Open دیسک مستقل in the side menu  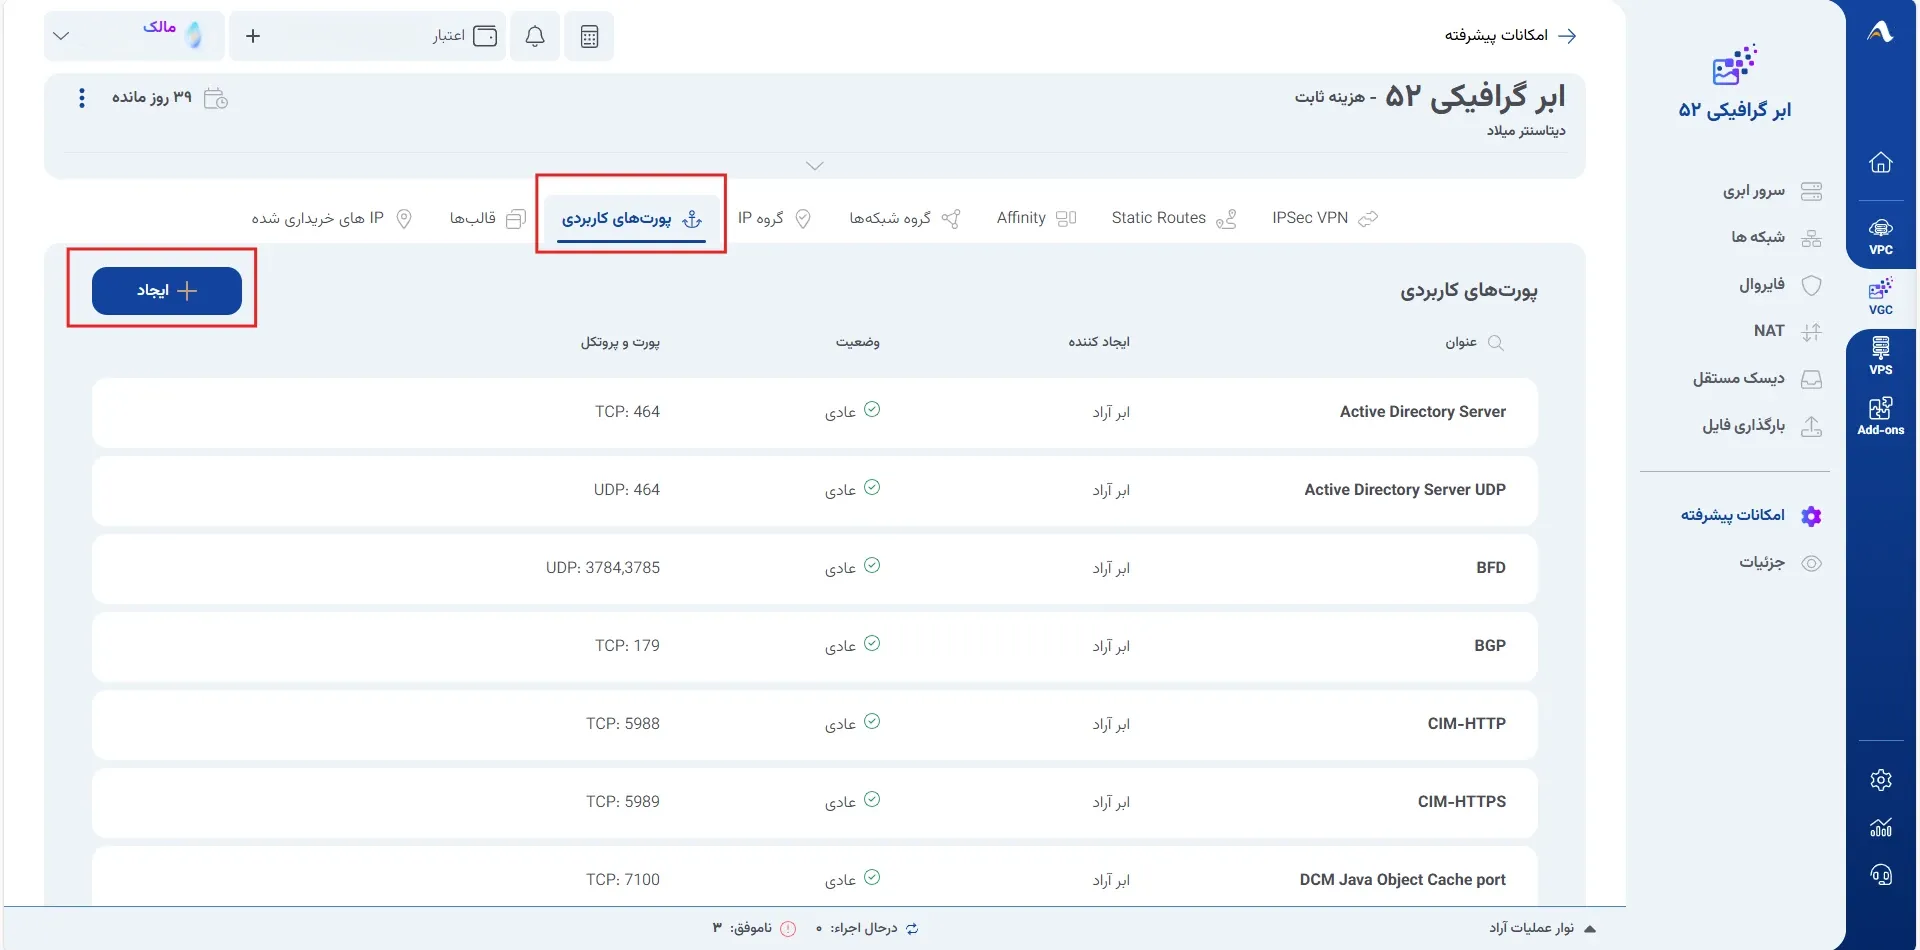point(1757,378)
